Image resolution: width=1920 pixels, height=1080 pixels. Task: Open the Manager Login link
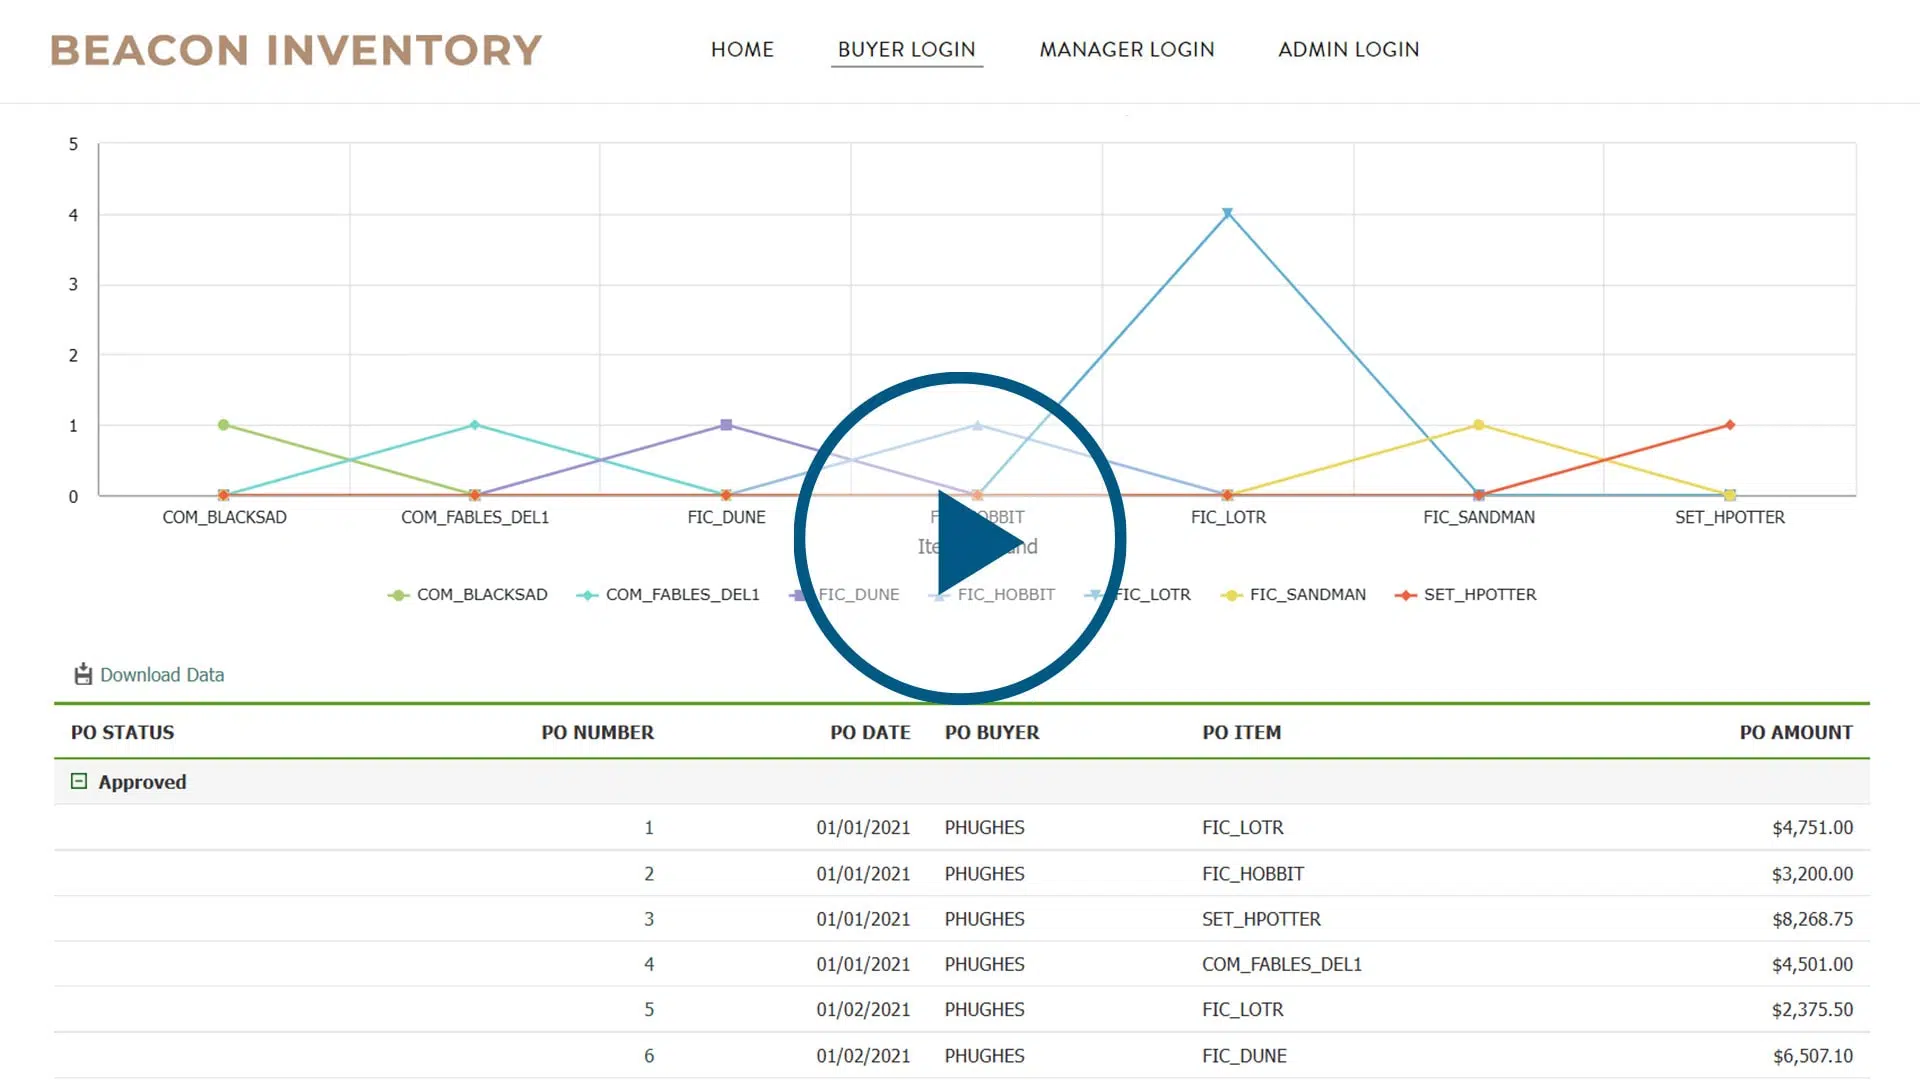coord(1126,49)
